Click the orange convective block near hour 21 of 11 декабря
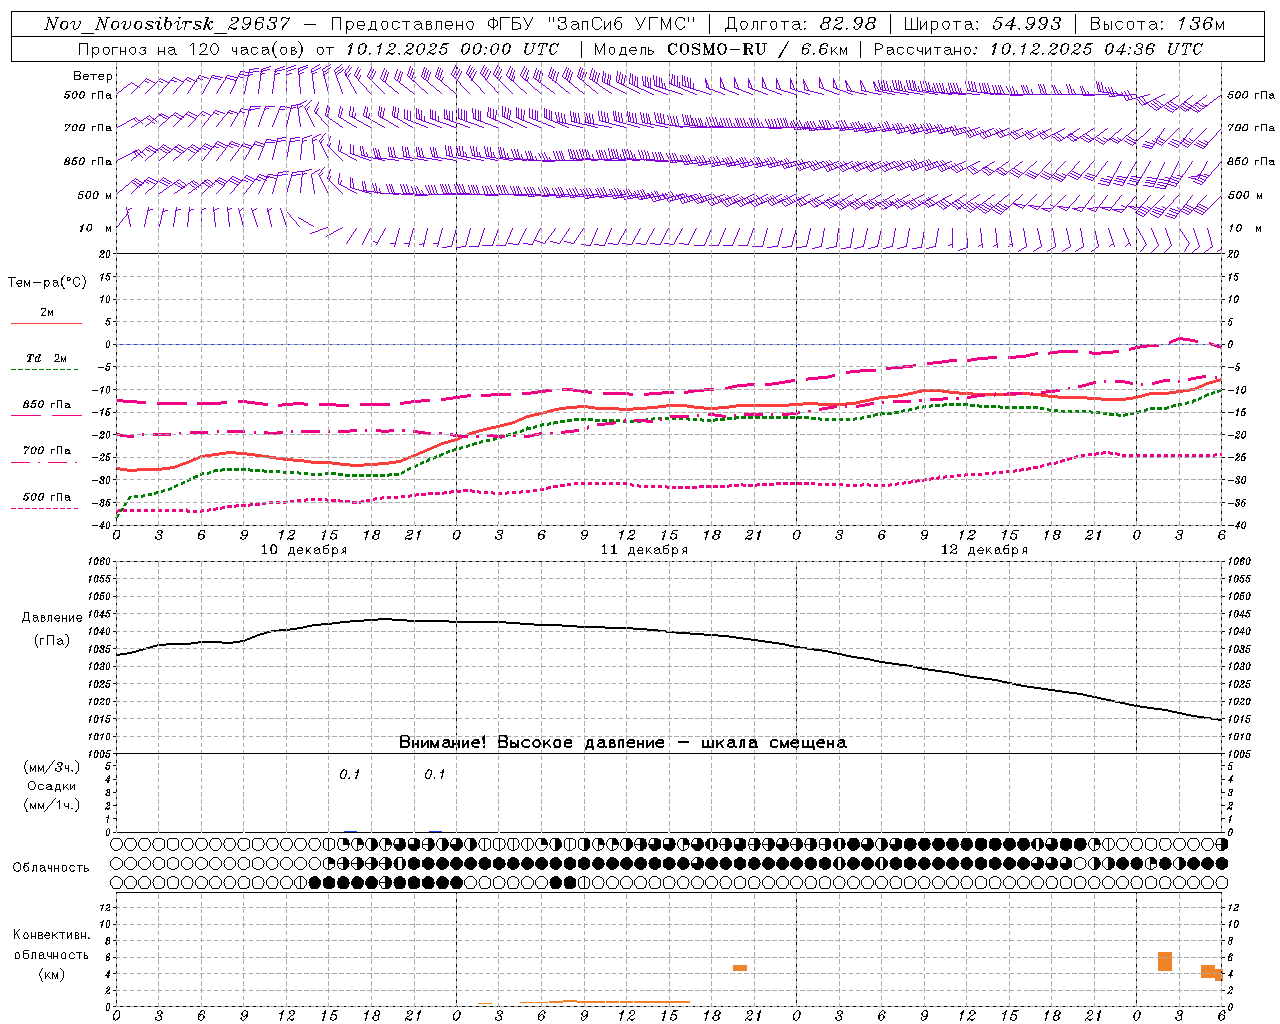Screen dimensions: 1280x1024 click(x=740, y=968)
